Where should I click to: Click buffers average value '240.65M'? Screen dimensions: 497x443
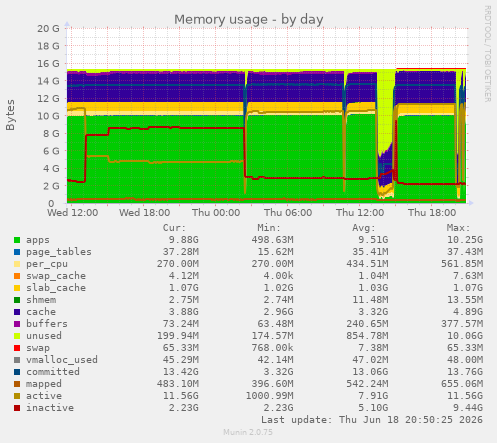[367, 324]
